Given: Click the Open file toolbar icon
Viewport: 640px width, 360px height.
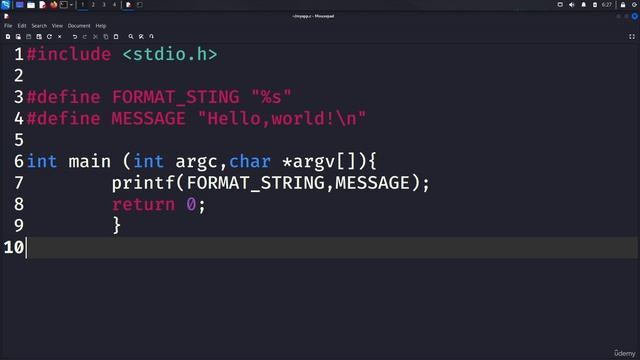Looking at the screenshot, I should pos(18,37).
